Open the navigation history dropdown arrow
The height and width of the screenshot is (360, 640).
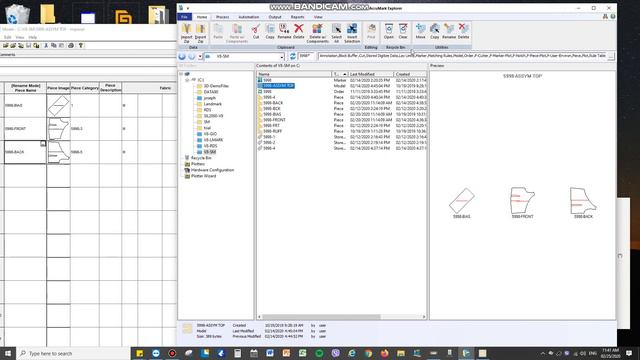[x=200, y=56]
